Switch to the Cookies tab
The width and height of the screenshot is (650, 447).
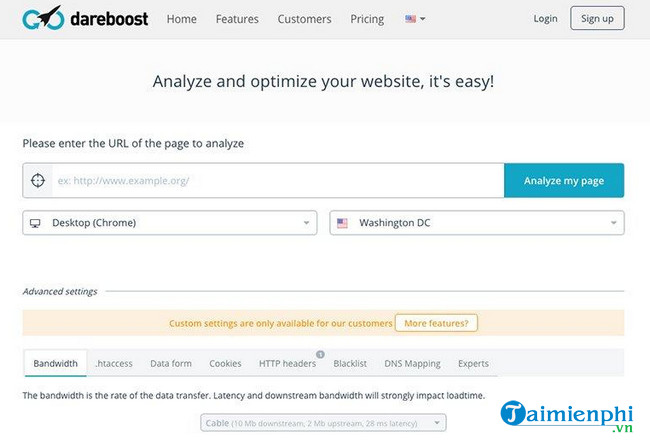click(225, 364)
